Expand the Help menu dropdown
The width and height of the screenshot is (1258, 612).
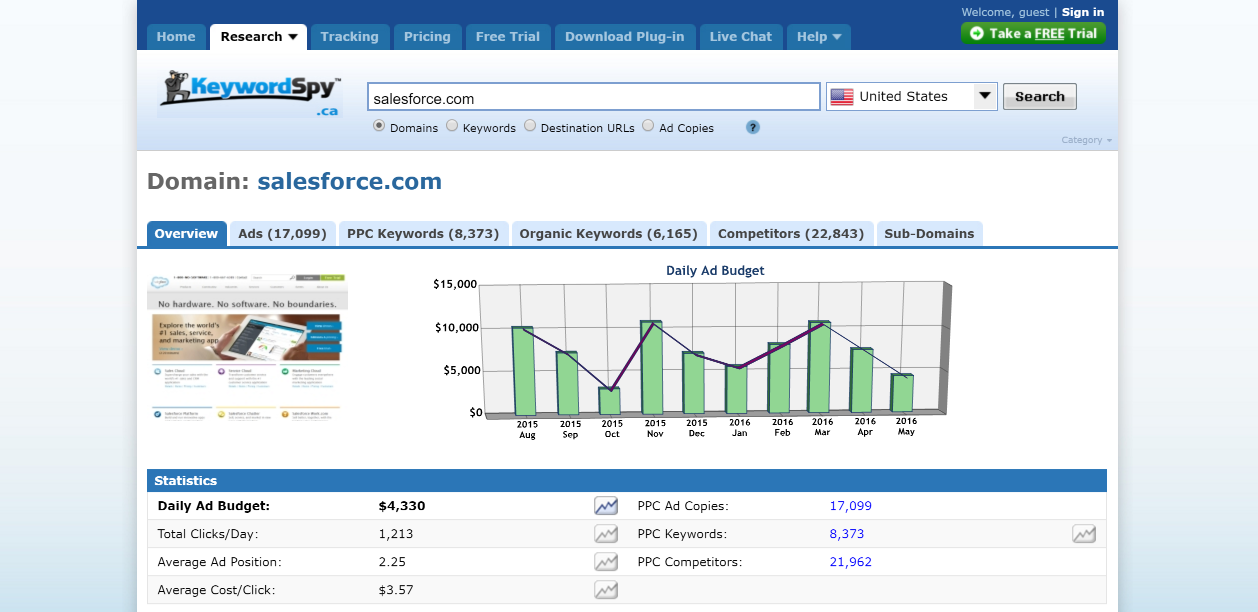(836, 37)
